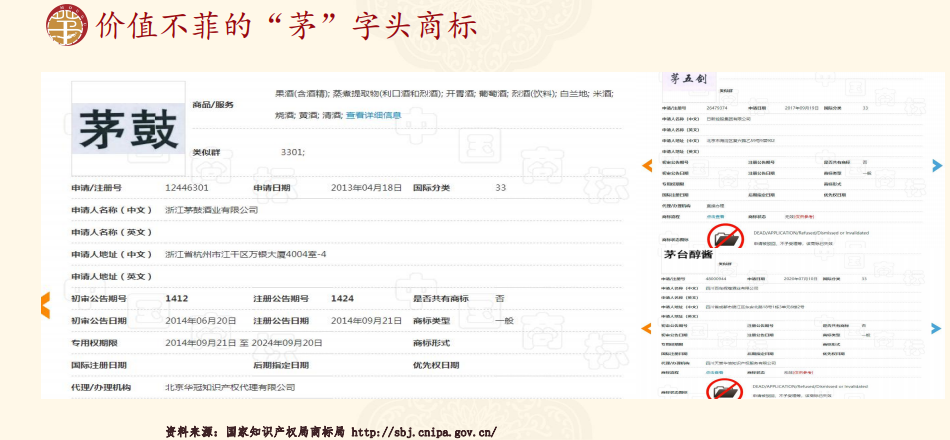
Task: Click the blue next arrow of the 茅五剑 record
Action: 937,165
